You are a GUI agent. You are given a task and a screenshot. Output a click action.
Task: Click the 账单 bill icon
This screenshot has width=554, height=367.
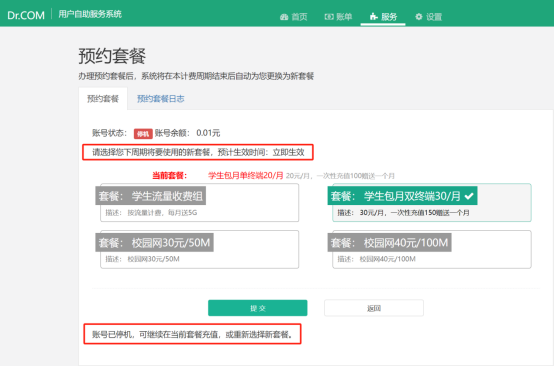[x=329, y=17]
